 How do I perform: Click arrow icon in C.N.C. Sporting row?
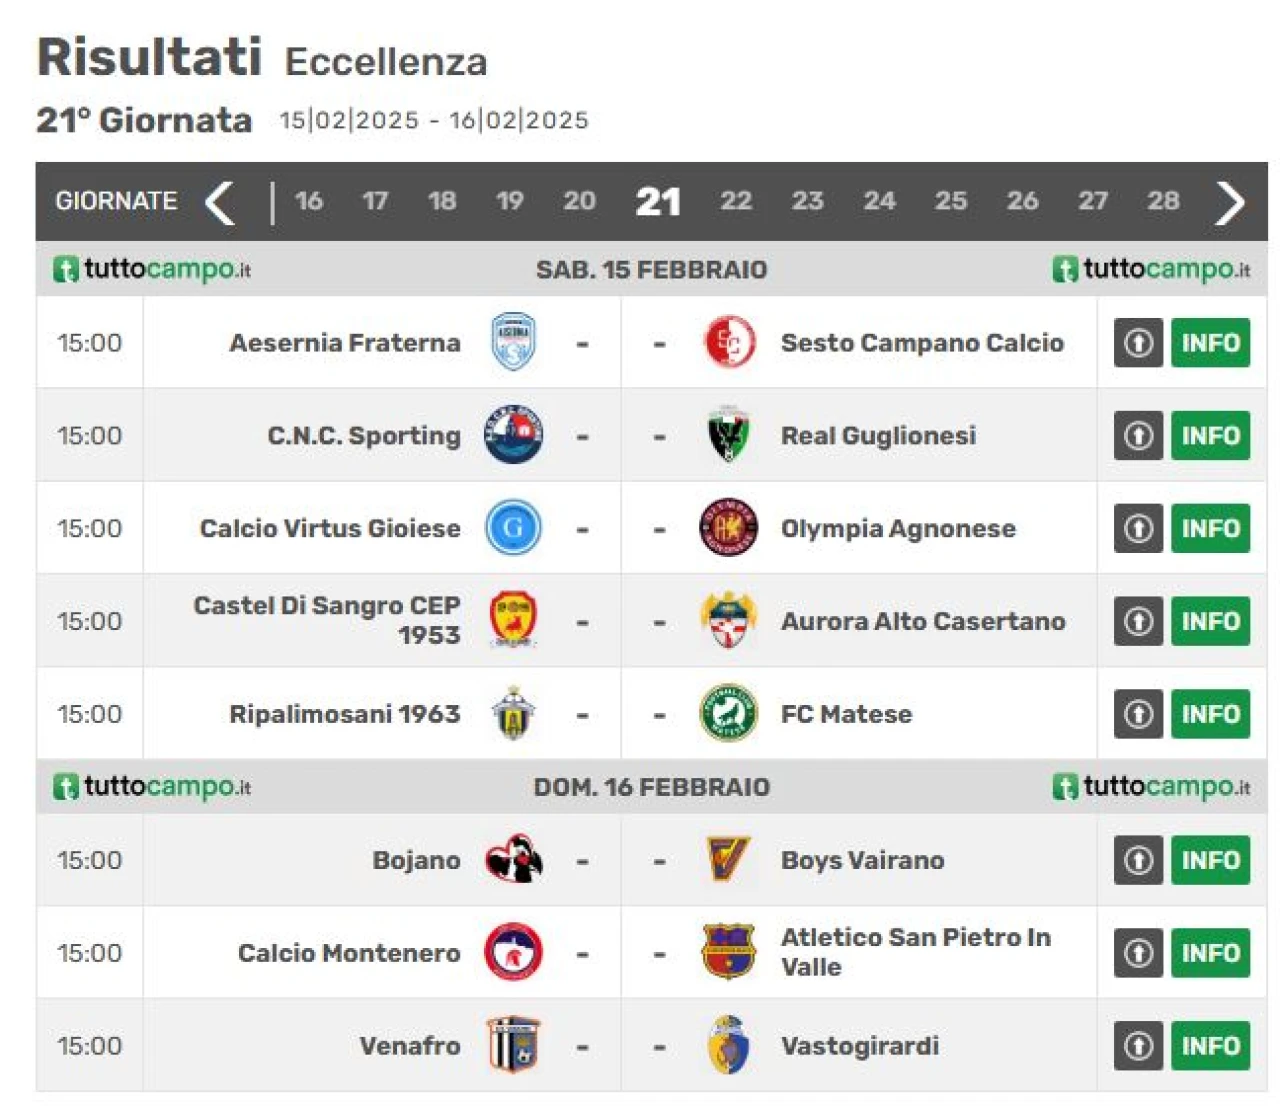(x=1138, y=435)
